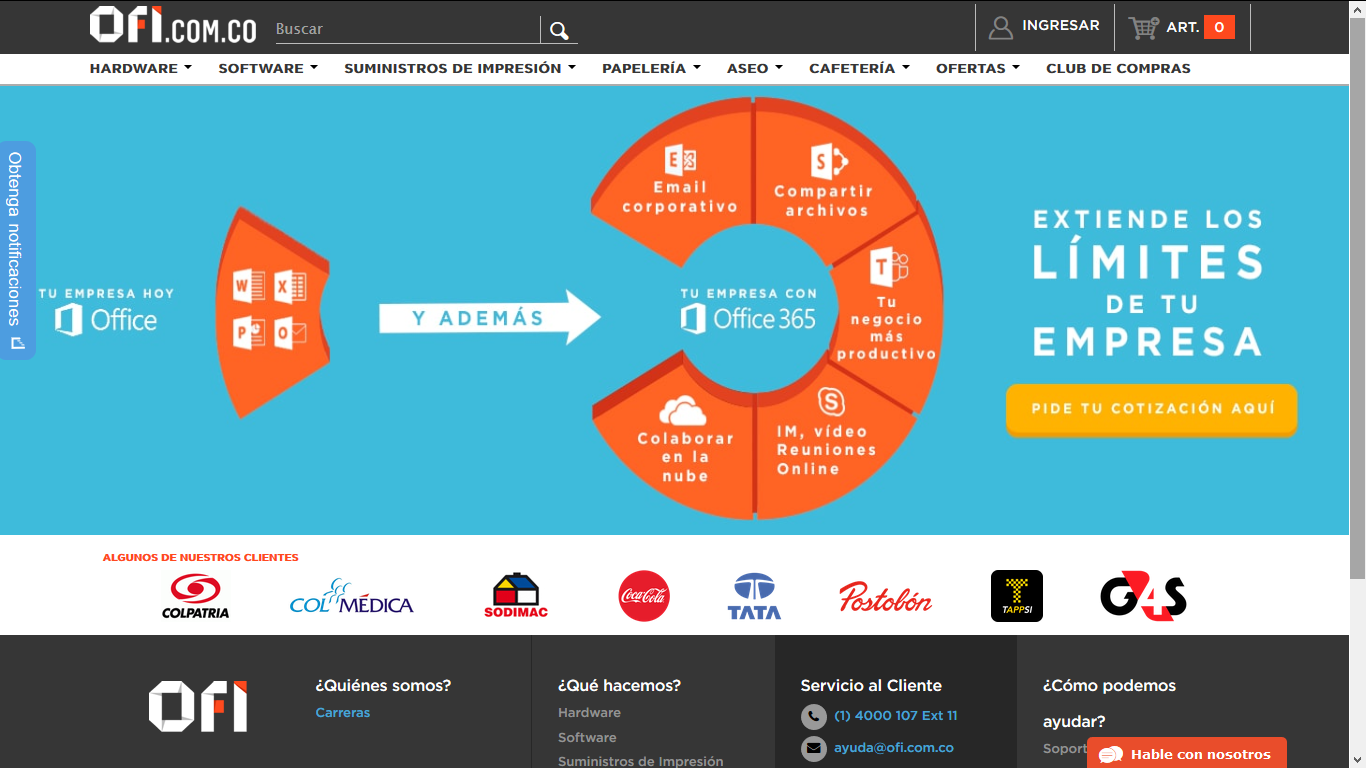Click the Servicio al Cliente footer heading
Screen dimensions: 1366x768
(871, 686)
